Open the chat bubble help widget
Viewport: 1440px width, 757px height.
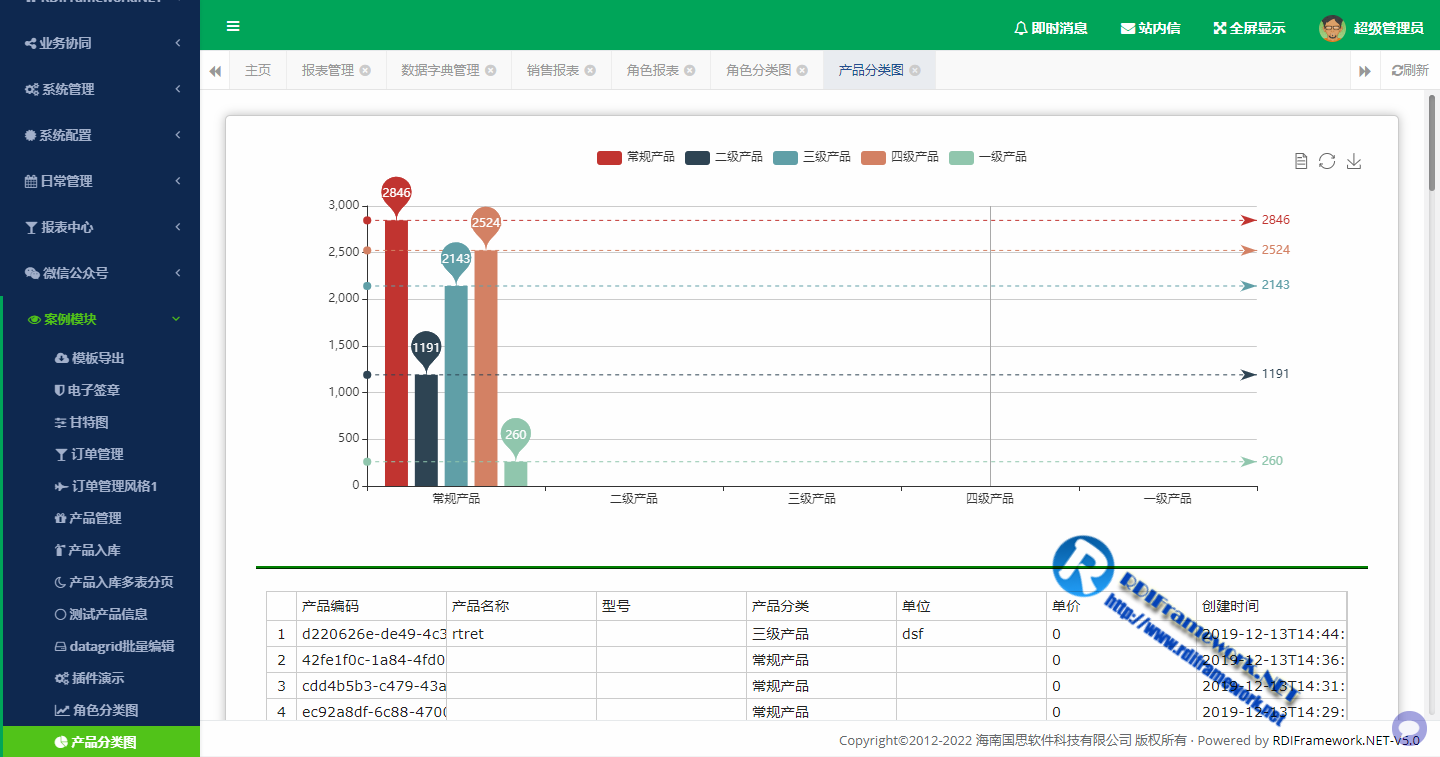pyautogui.click(x=1409, y=728)
